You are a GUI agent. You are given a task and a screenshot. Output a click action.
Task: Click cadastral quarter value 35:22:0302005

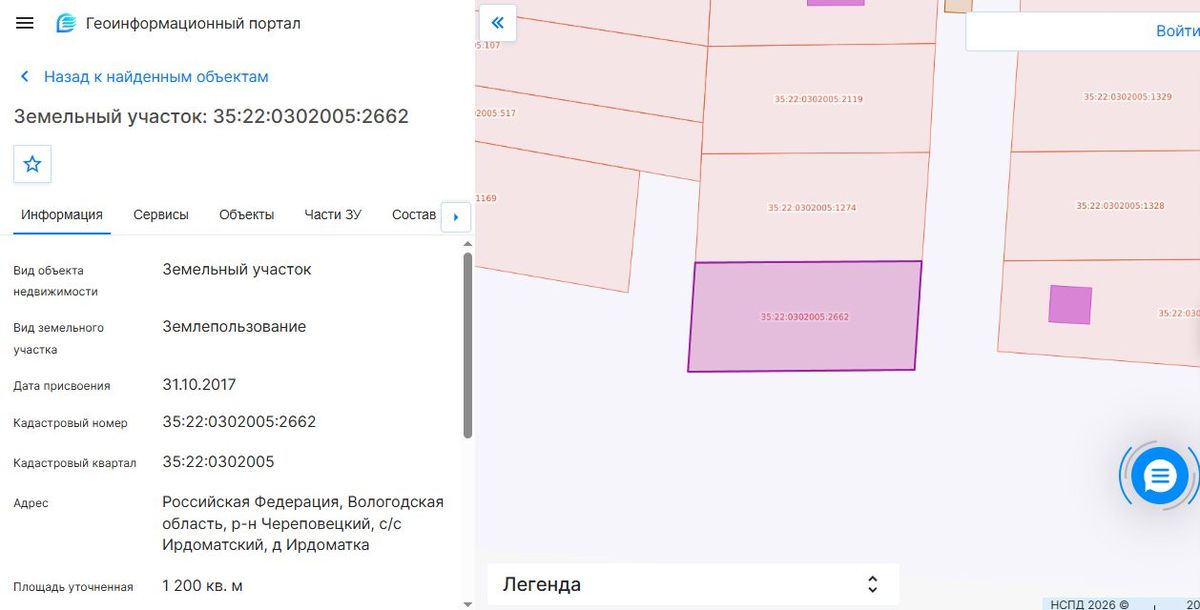click(x=218, y=462)
